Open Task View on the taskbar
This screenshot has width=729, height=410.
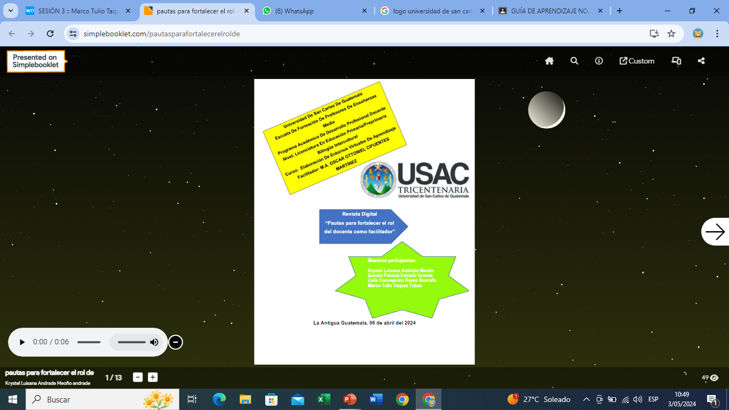(192, 399)
